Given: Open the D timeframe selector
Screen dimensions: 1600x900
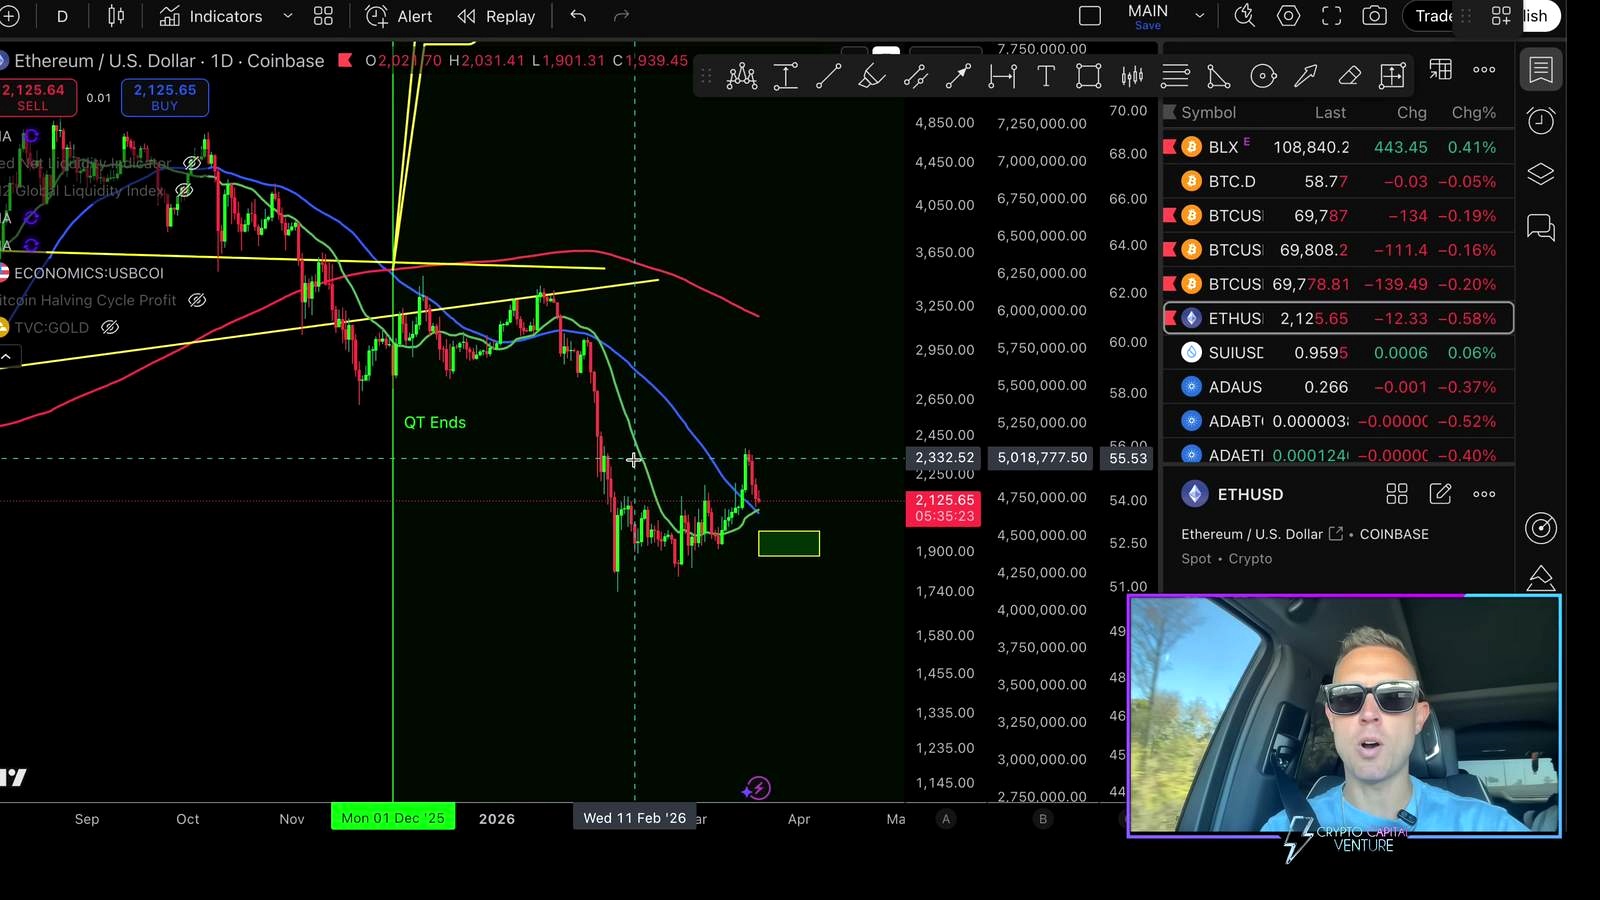Looking at the screenshot, I should coord(62,16).
